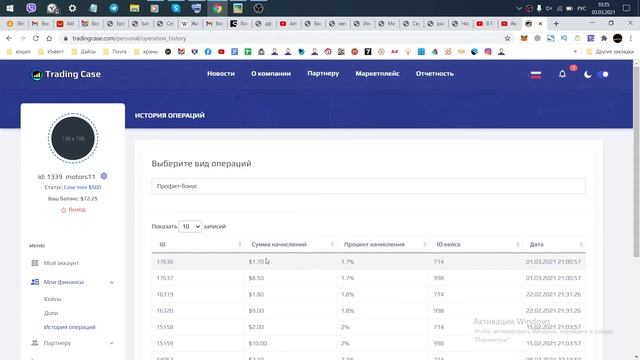Reload the page

tap(36, 38)
